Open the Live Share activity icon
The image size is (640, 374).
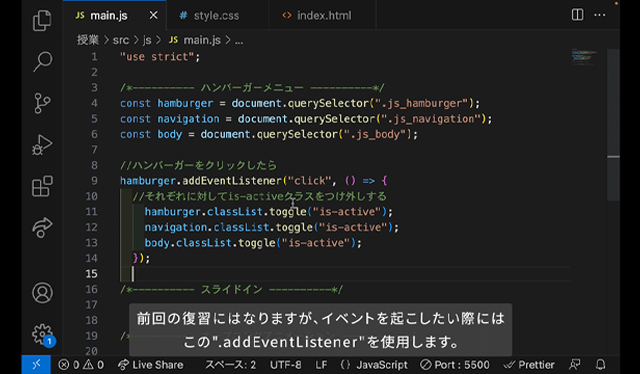(42, 227)
